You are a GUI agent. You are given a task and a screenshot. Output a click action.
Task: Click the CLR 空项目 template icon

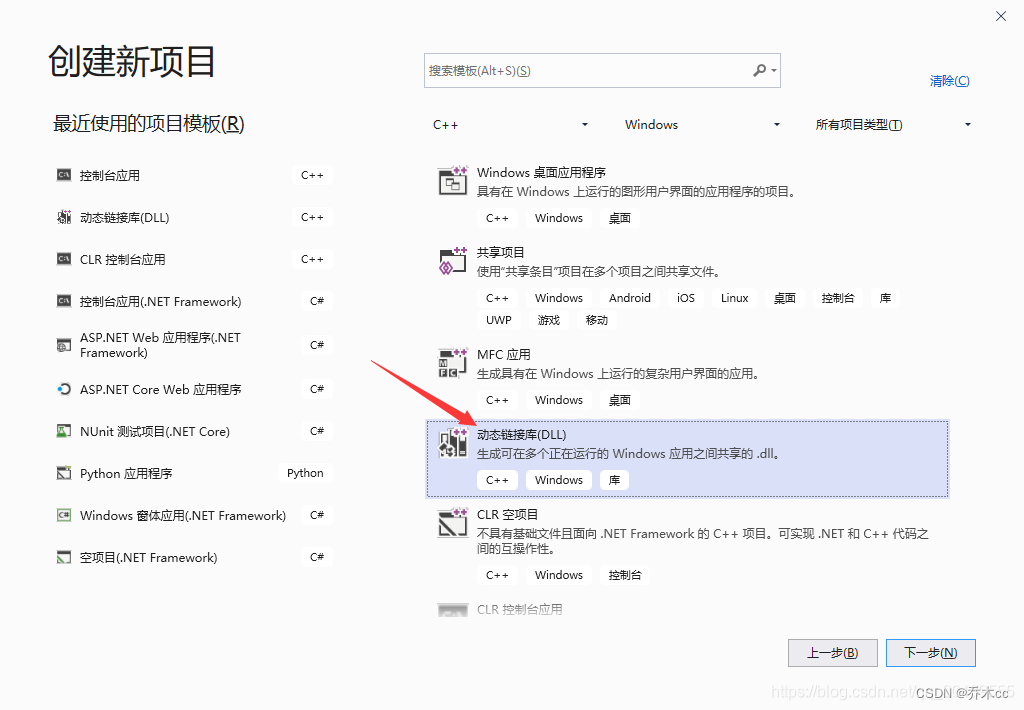tap(453, 523)
